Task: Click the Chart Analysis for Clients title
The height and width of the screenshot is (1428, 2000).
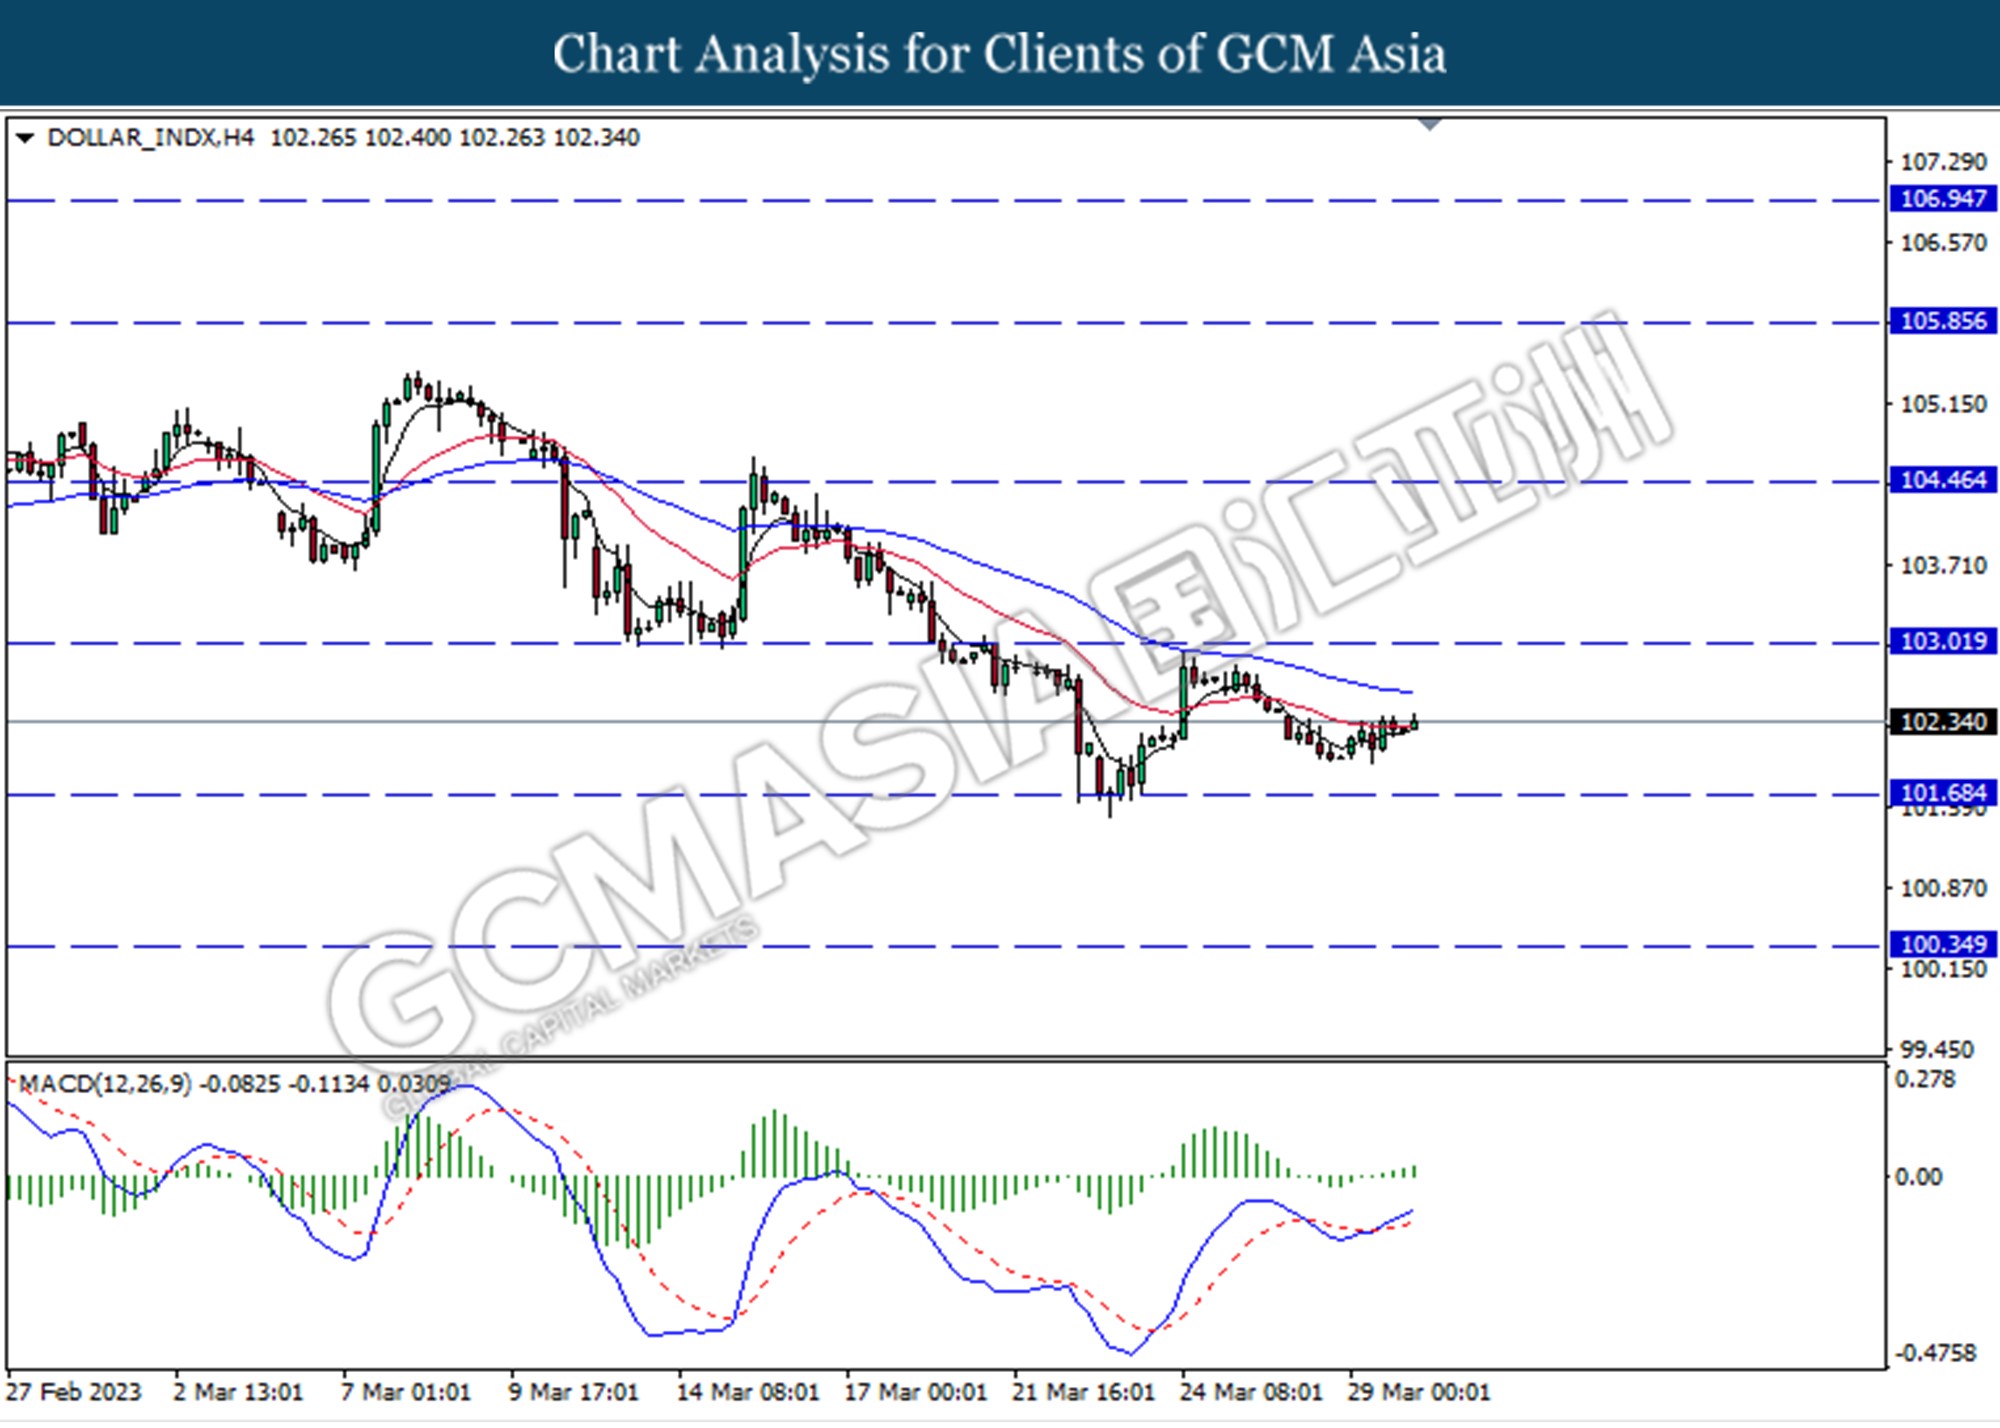Action: tap(1000, 53)
